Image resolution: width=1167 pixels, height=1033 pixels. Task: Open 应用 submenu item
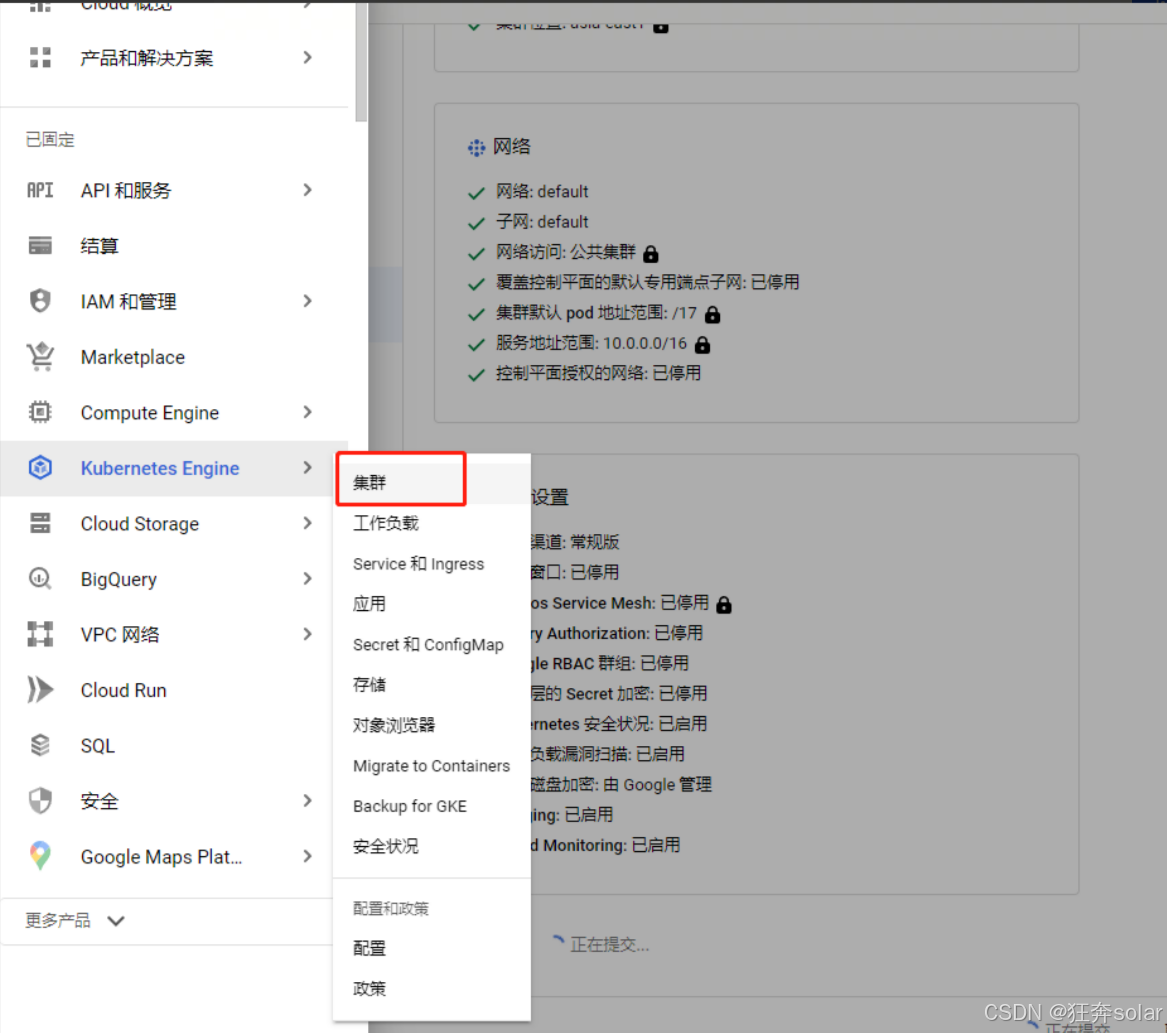pos(432,604)
